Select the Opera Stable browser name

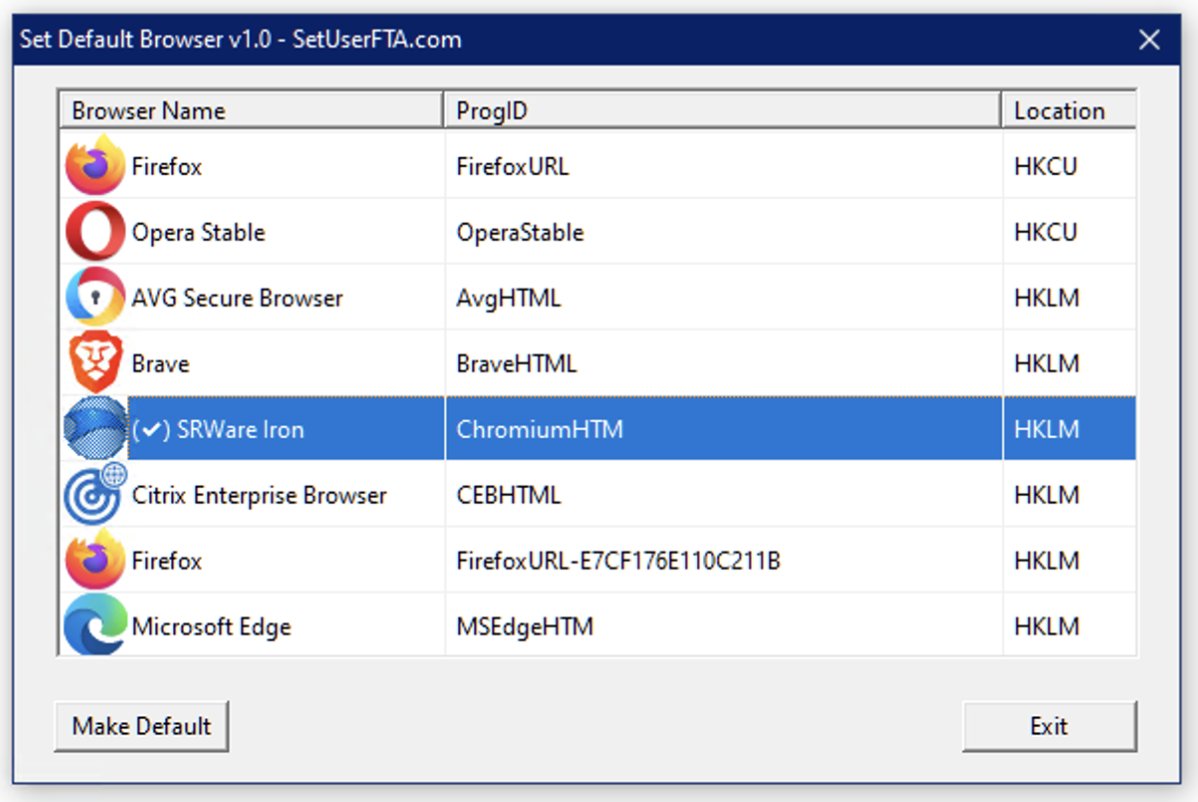coord(199,231)
